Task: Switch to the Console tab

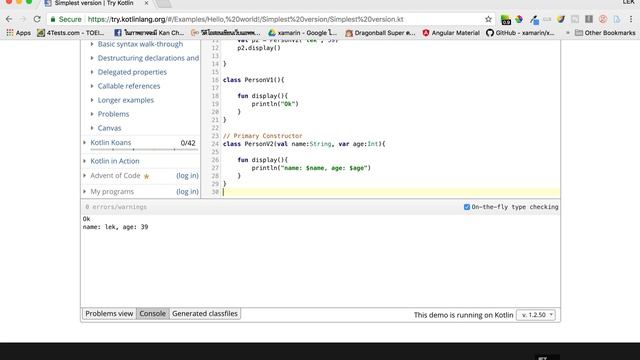Action: [152, 313]
